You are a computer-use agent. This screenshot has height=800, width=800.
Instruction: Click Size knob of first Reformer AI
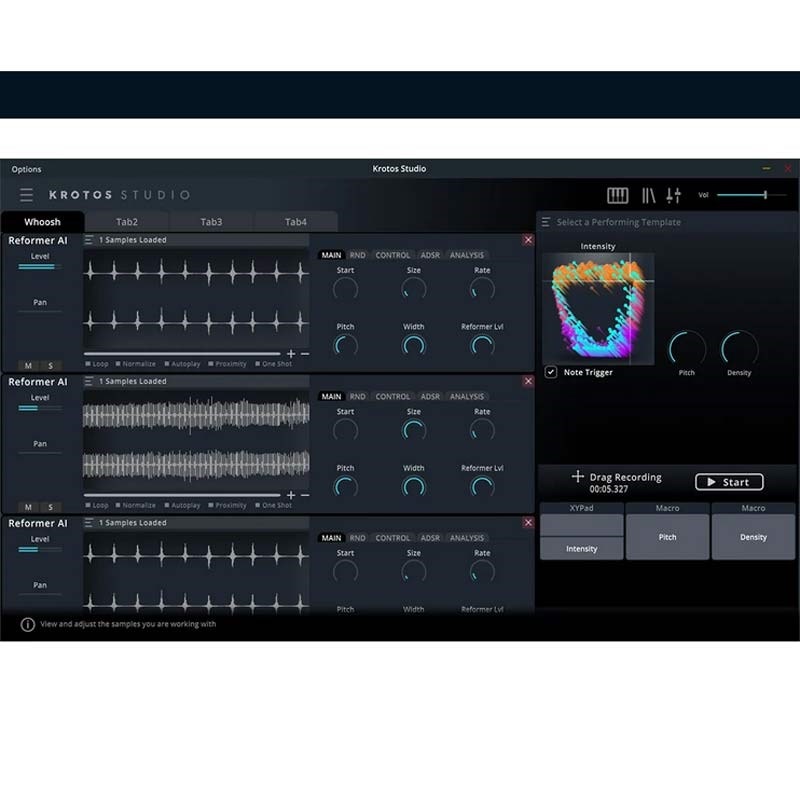click(x=414, y=289)
